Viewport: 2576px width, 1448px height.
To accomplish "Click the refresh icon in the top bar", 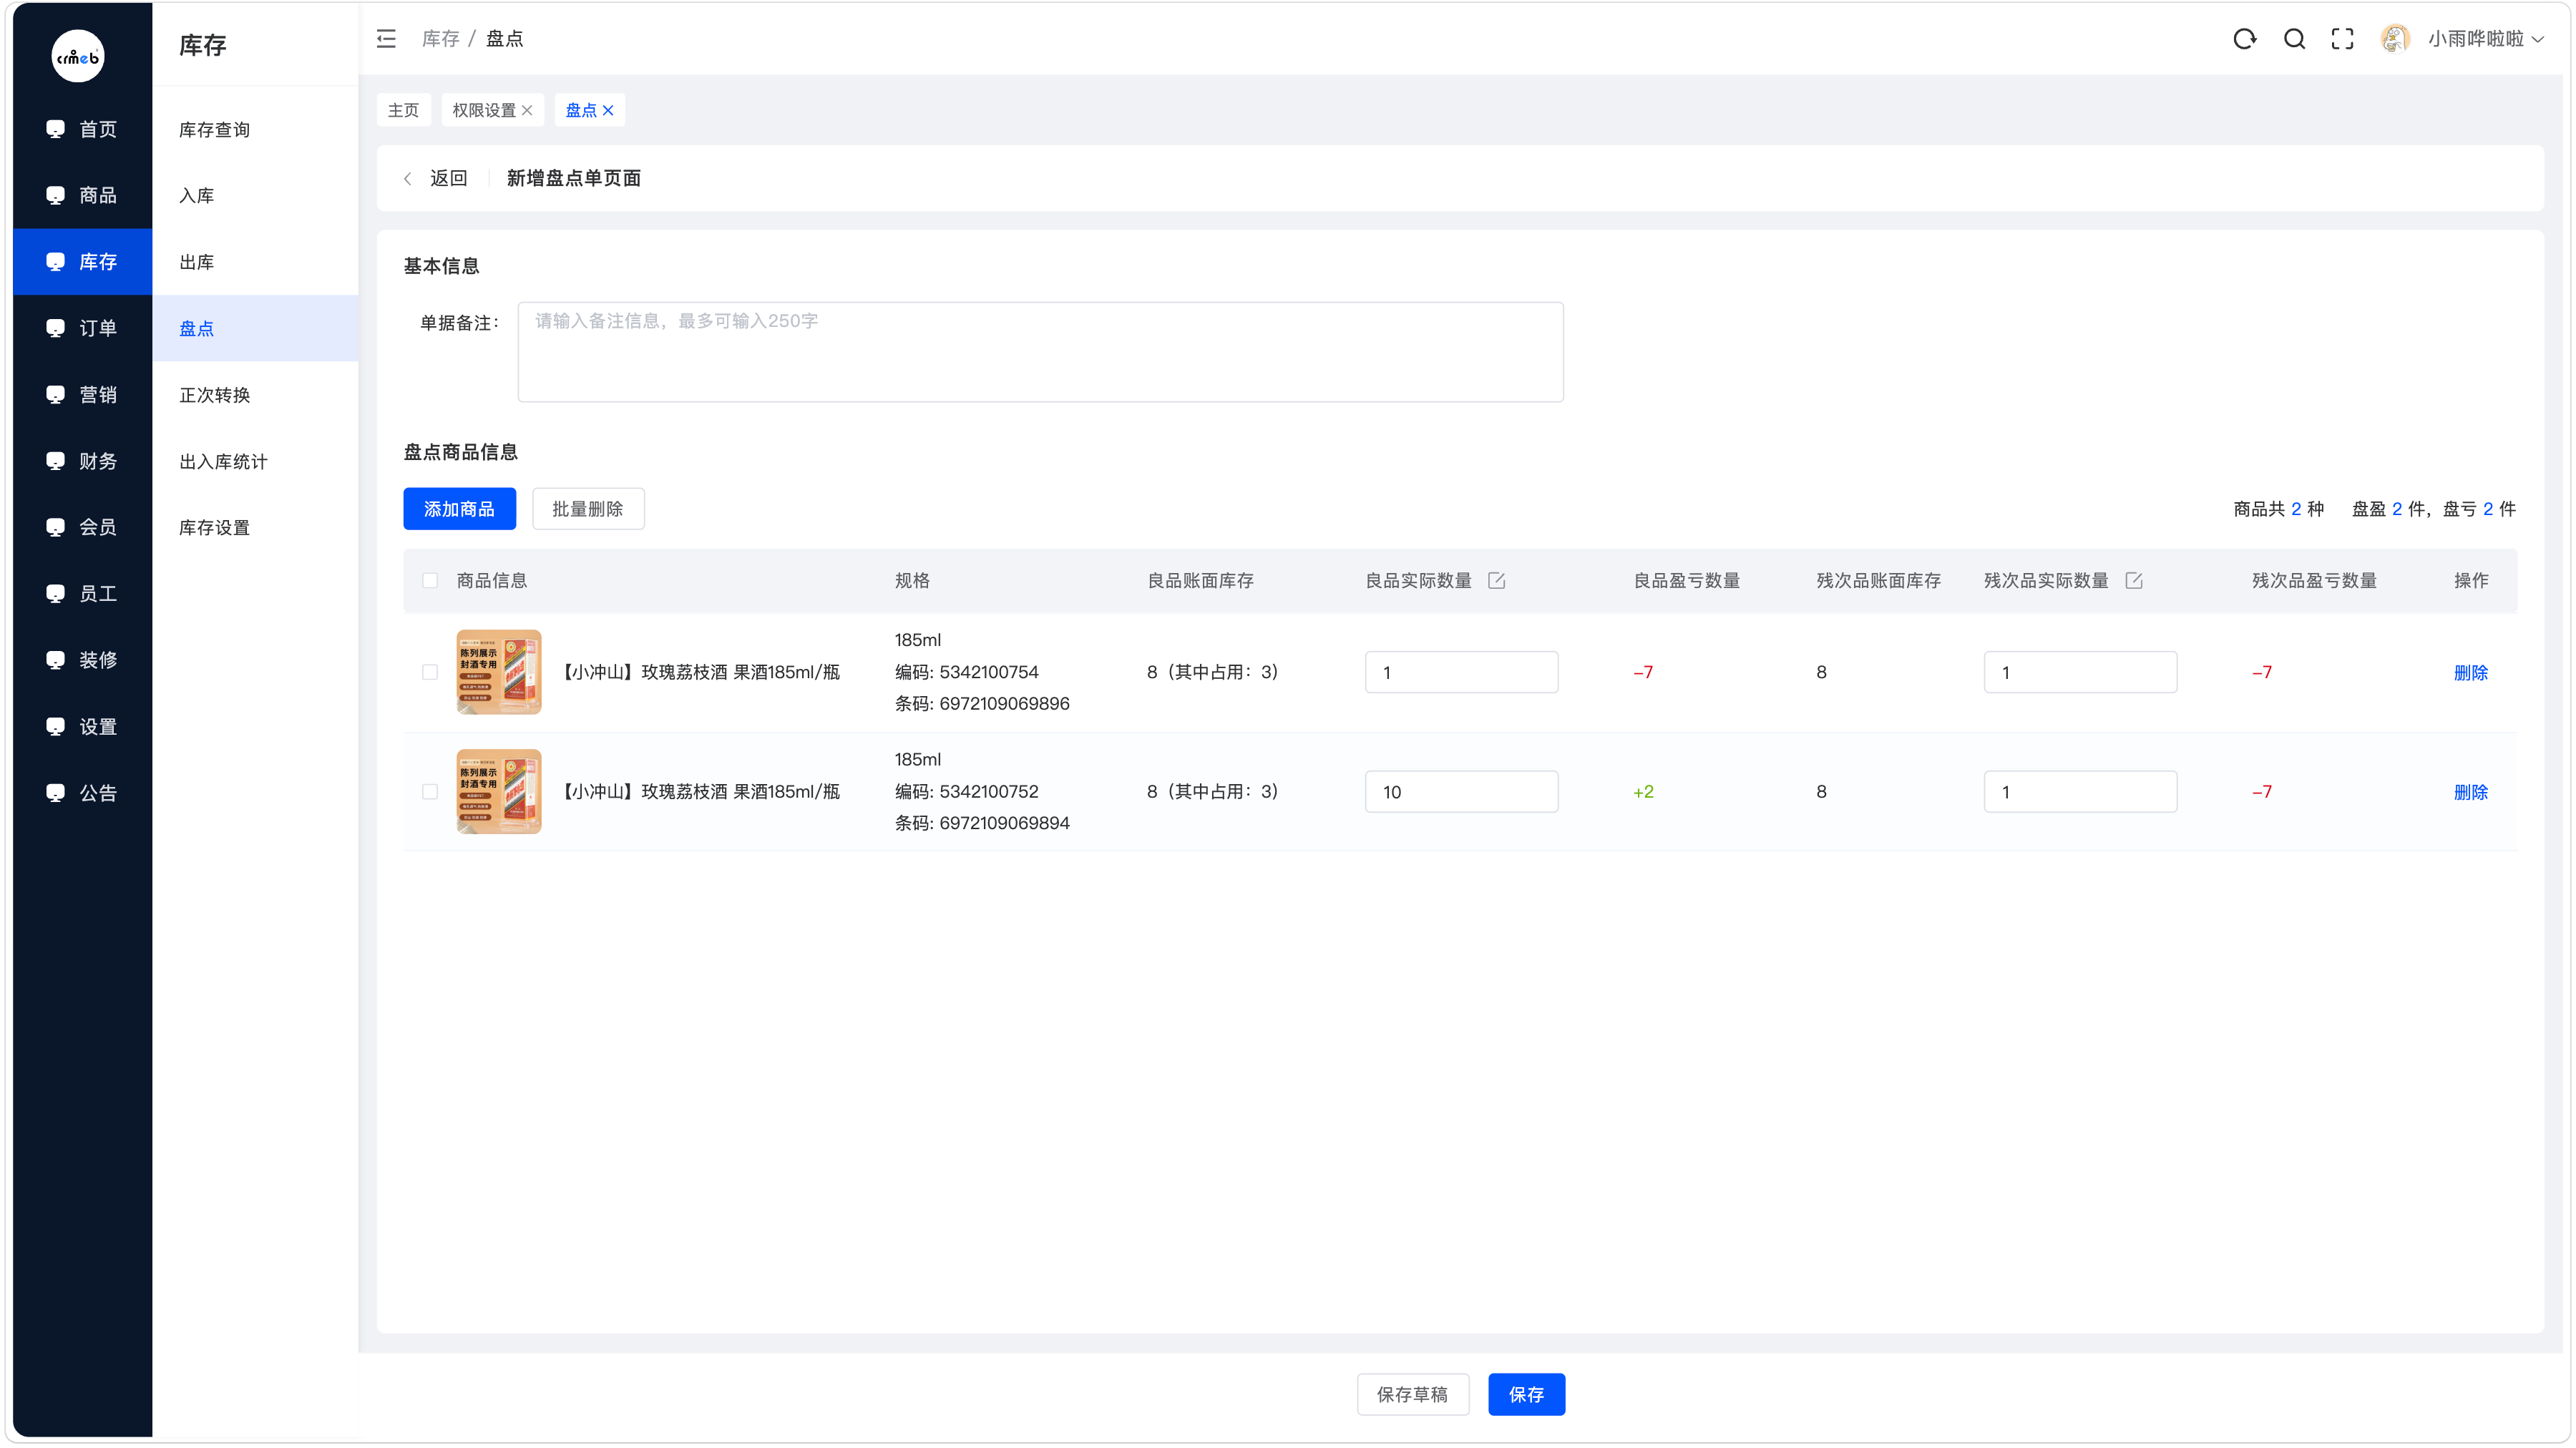I will click(x=2245, y=39).
